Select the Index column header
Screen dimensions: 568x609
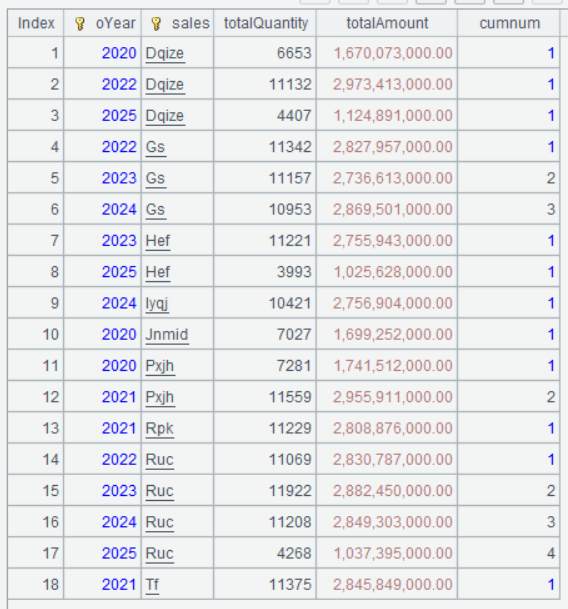coord(36,23)
